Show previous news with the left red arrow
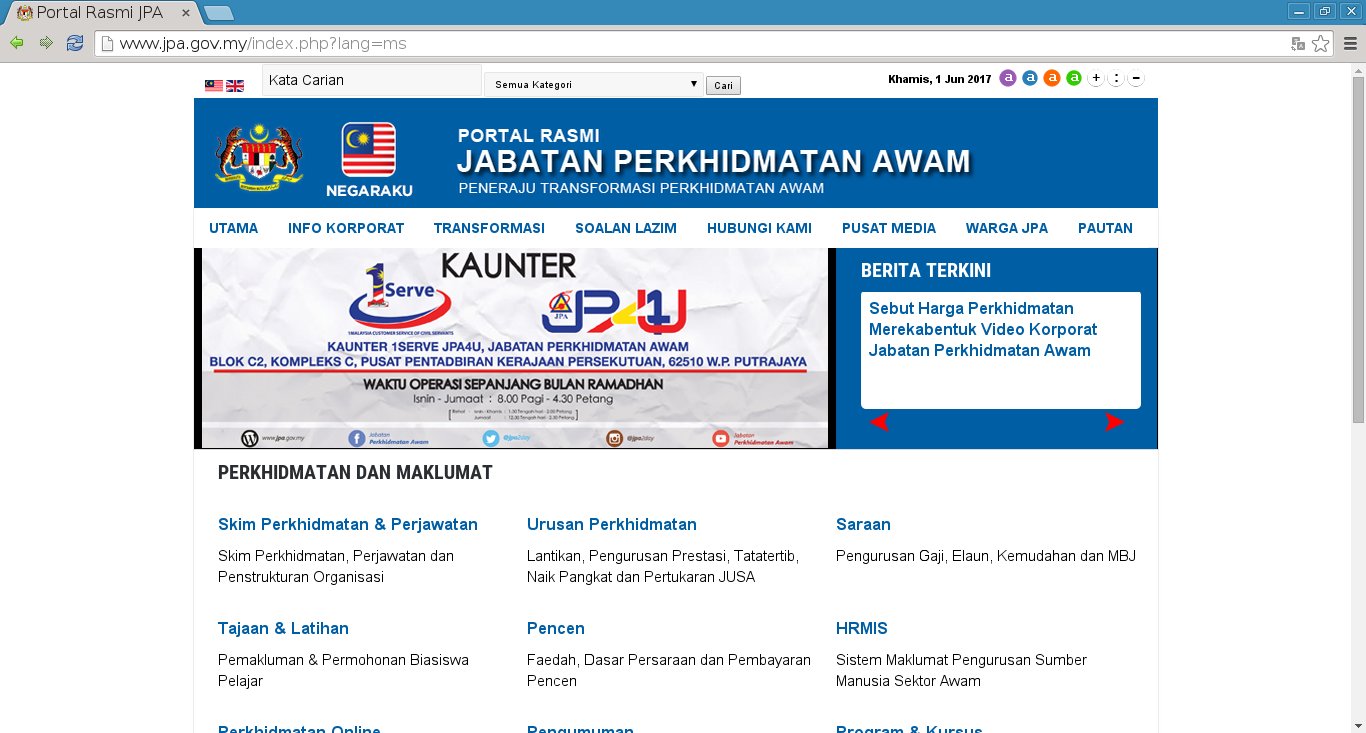 880,423
